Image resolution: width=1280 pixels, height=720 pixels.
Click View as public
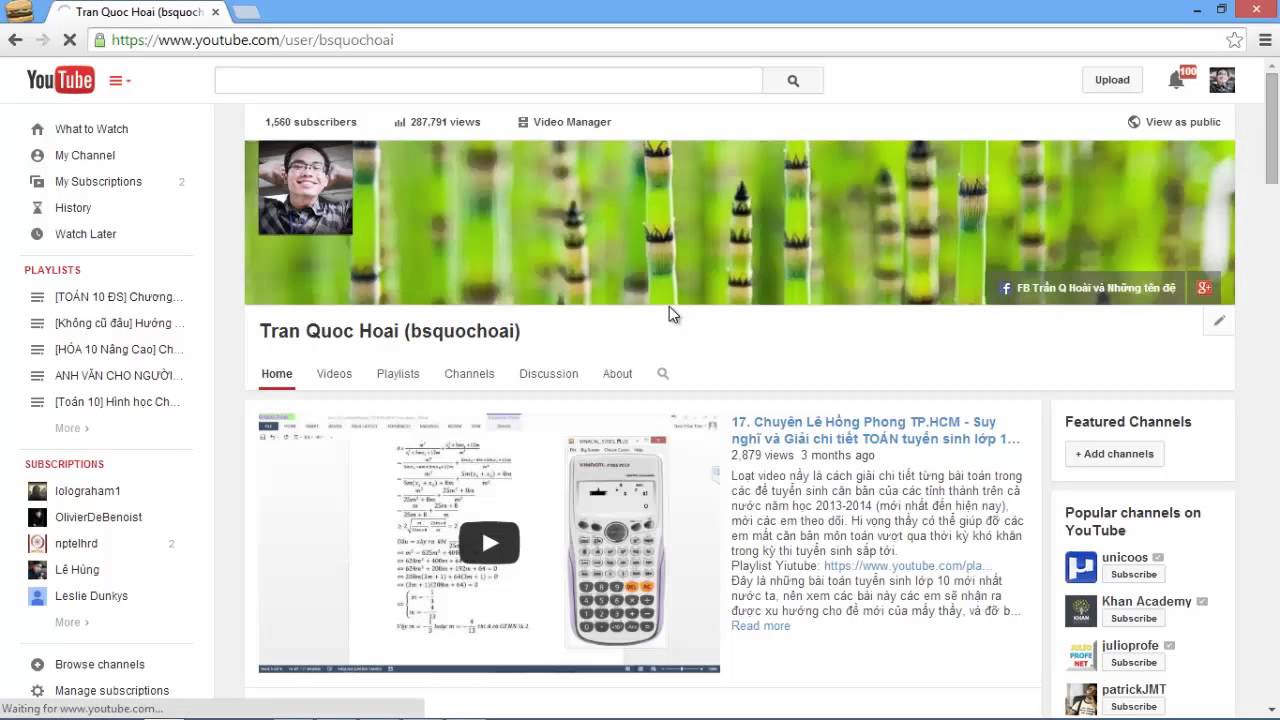click(1174, 122)
